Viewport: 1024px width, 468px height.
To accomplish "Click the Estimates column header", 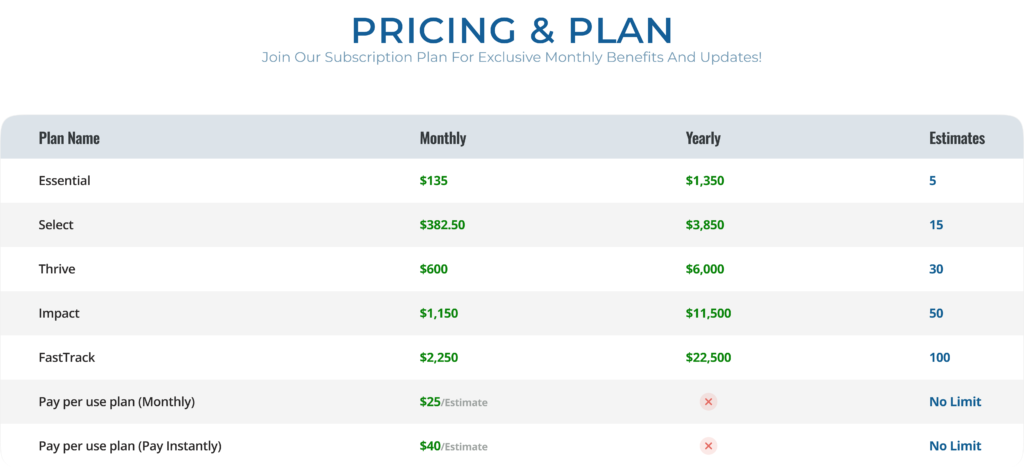I will 957,138.
